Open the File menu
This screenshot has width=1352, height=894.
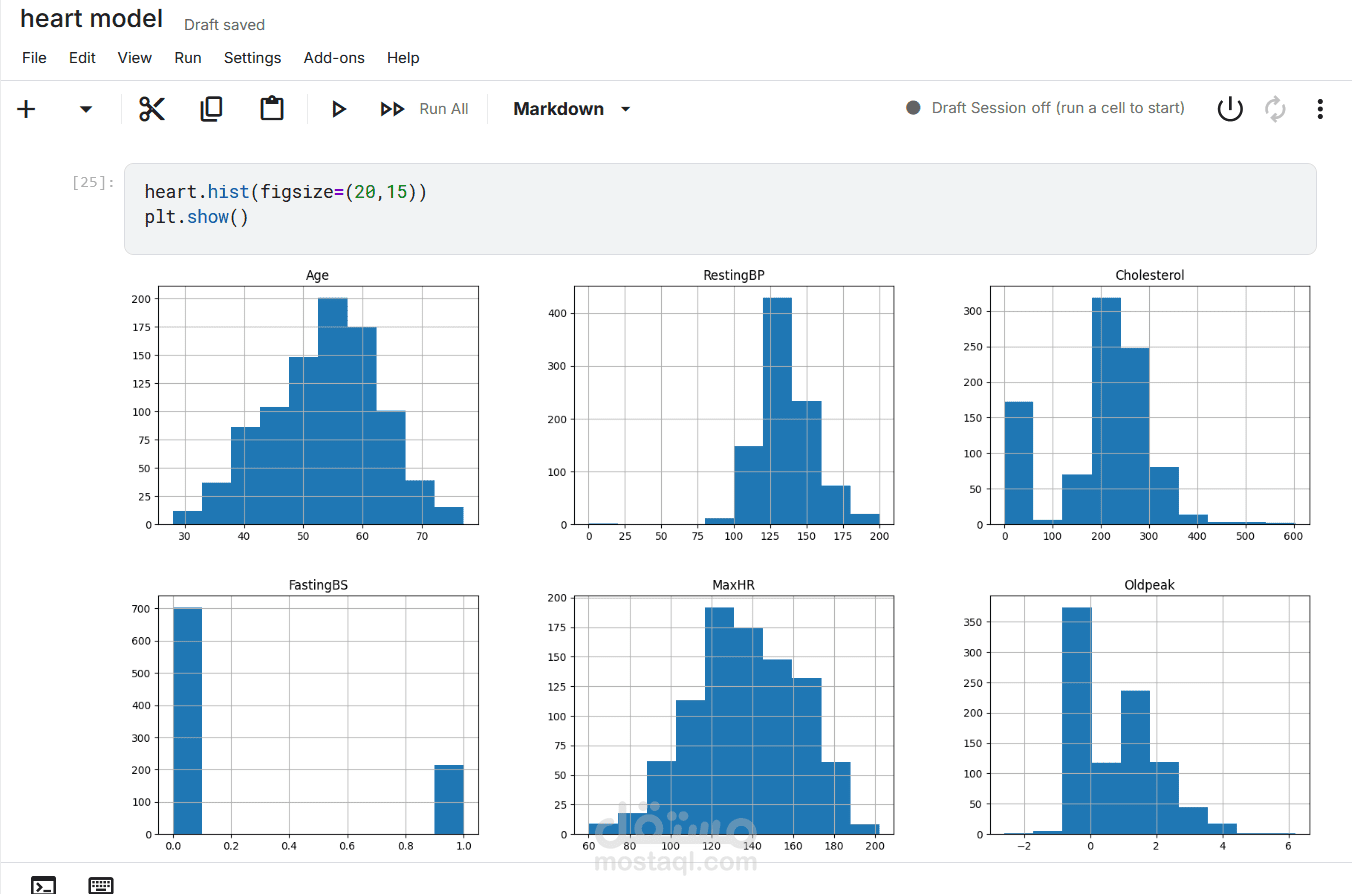(34, 58)
